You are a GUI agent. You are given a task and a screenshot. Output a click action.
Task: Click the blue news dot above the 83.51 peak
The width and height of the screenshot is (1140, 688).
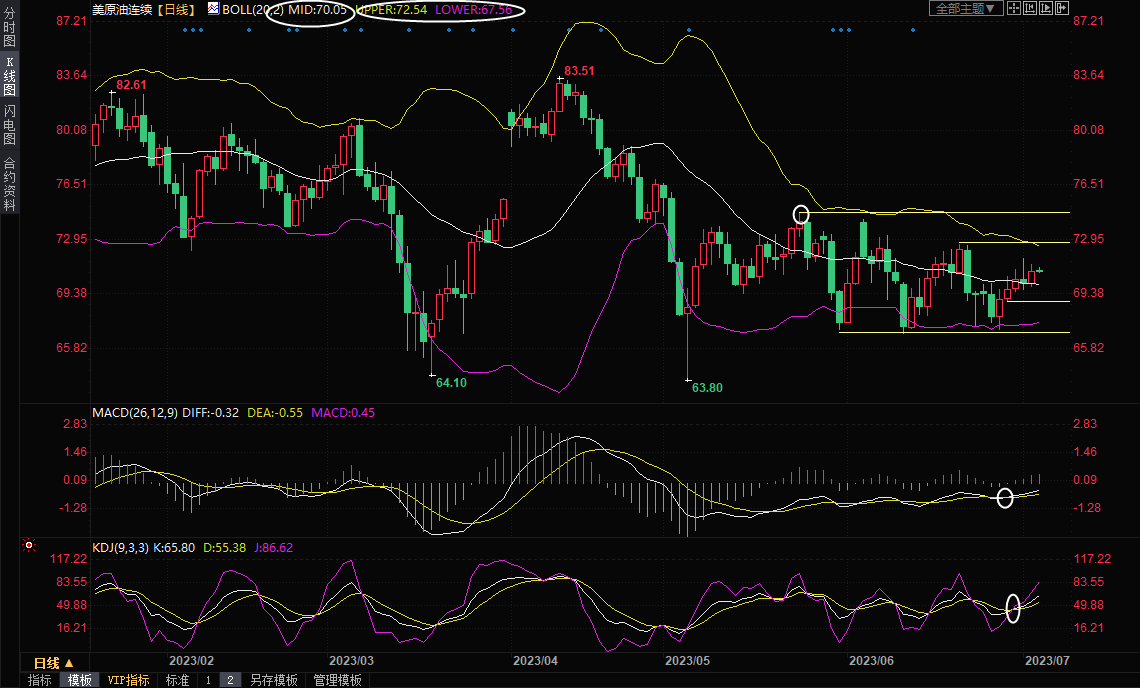569,29
